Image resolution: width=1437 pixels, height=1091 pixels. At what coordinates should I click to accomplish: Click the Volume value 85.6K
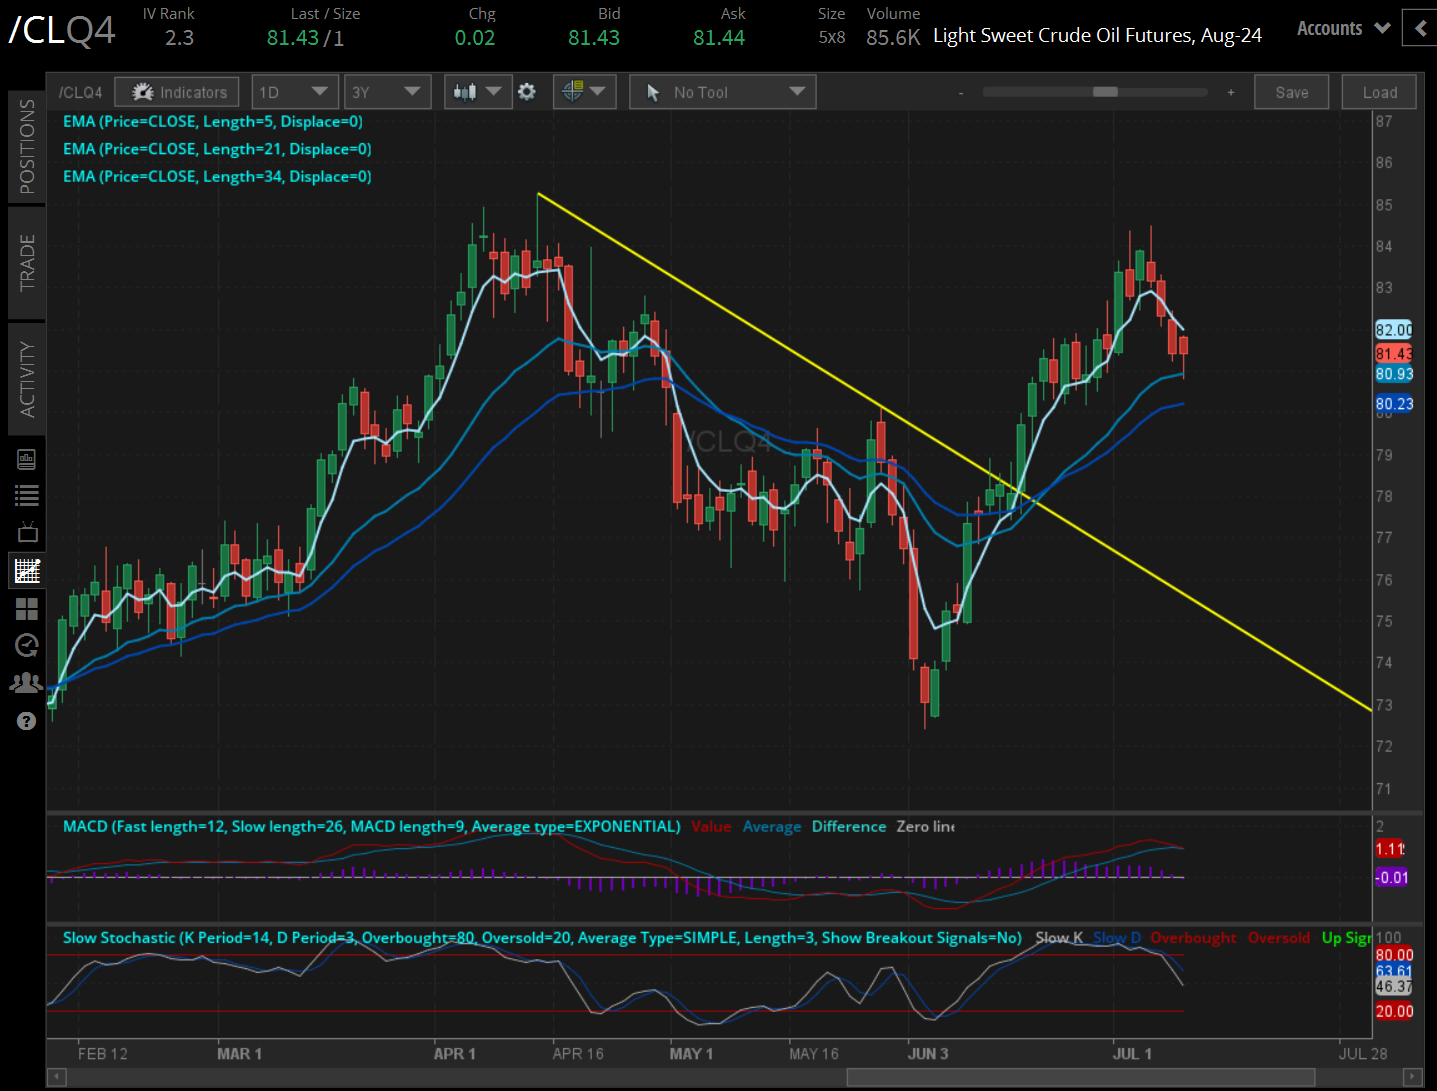[893, 38]
